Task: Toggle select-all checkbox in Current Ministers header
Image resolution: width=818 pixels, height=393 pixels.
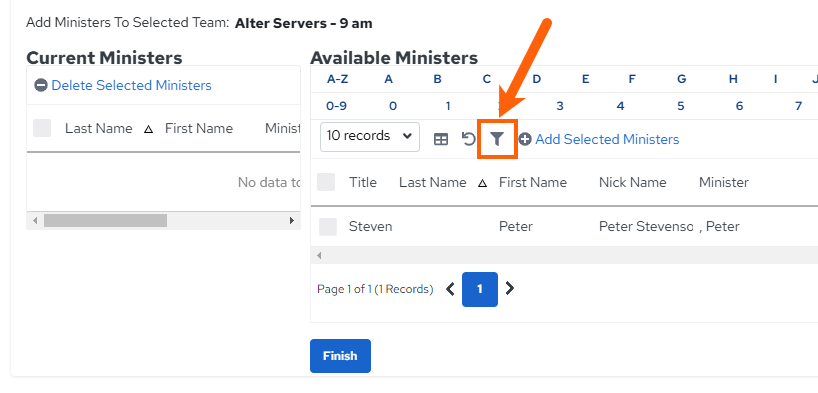Action: click(x=42, y=128)
